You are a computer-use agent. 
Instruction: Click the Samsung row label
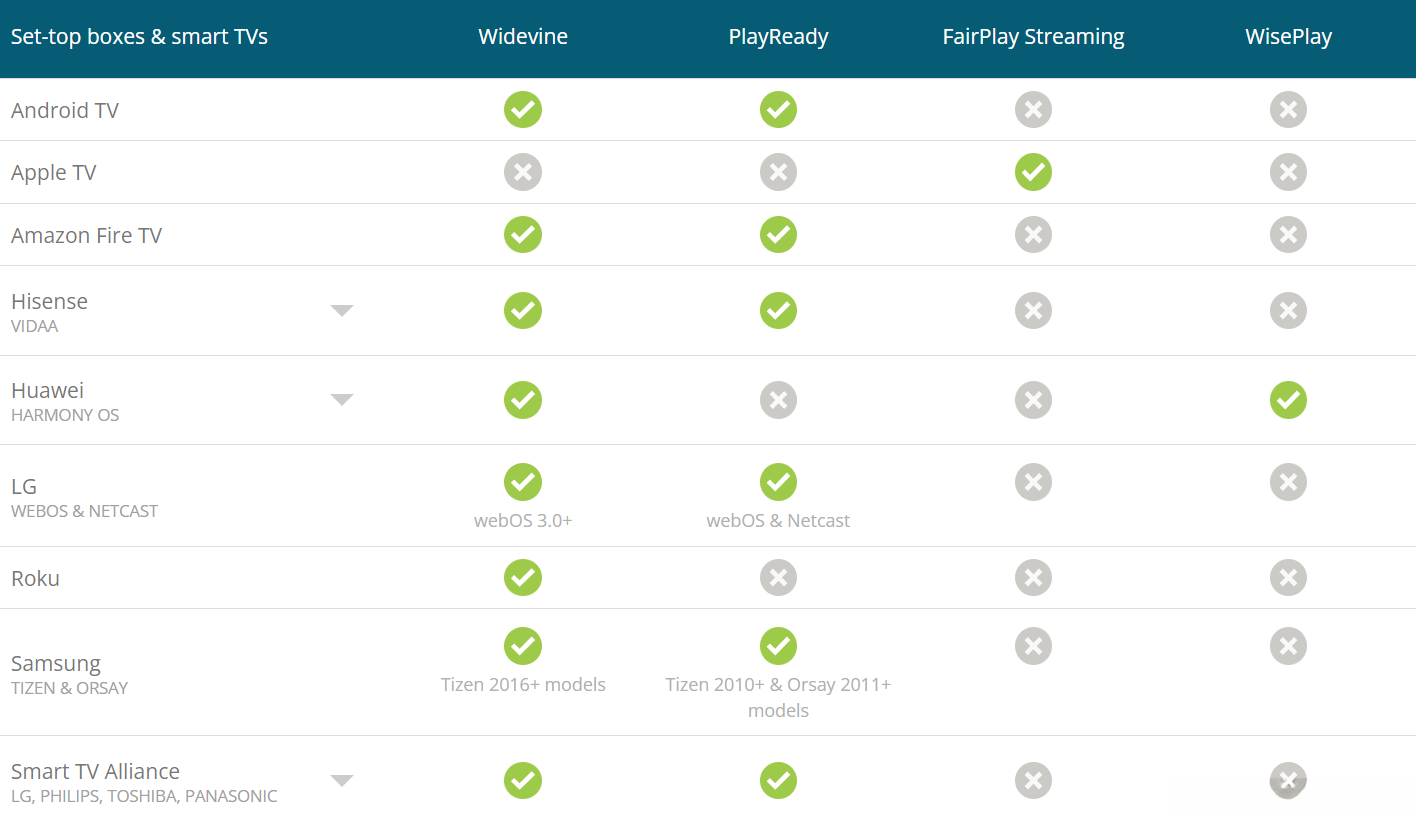click(56, 664)
